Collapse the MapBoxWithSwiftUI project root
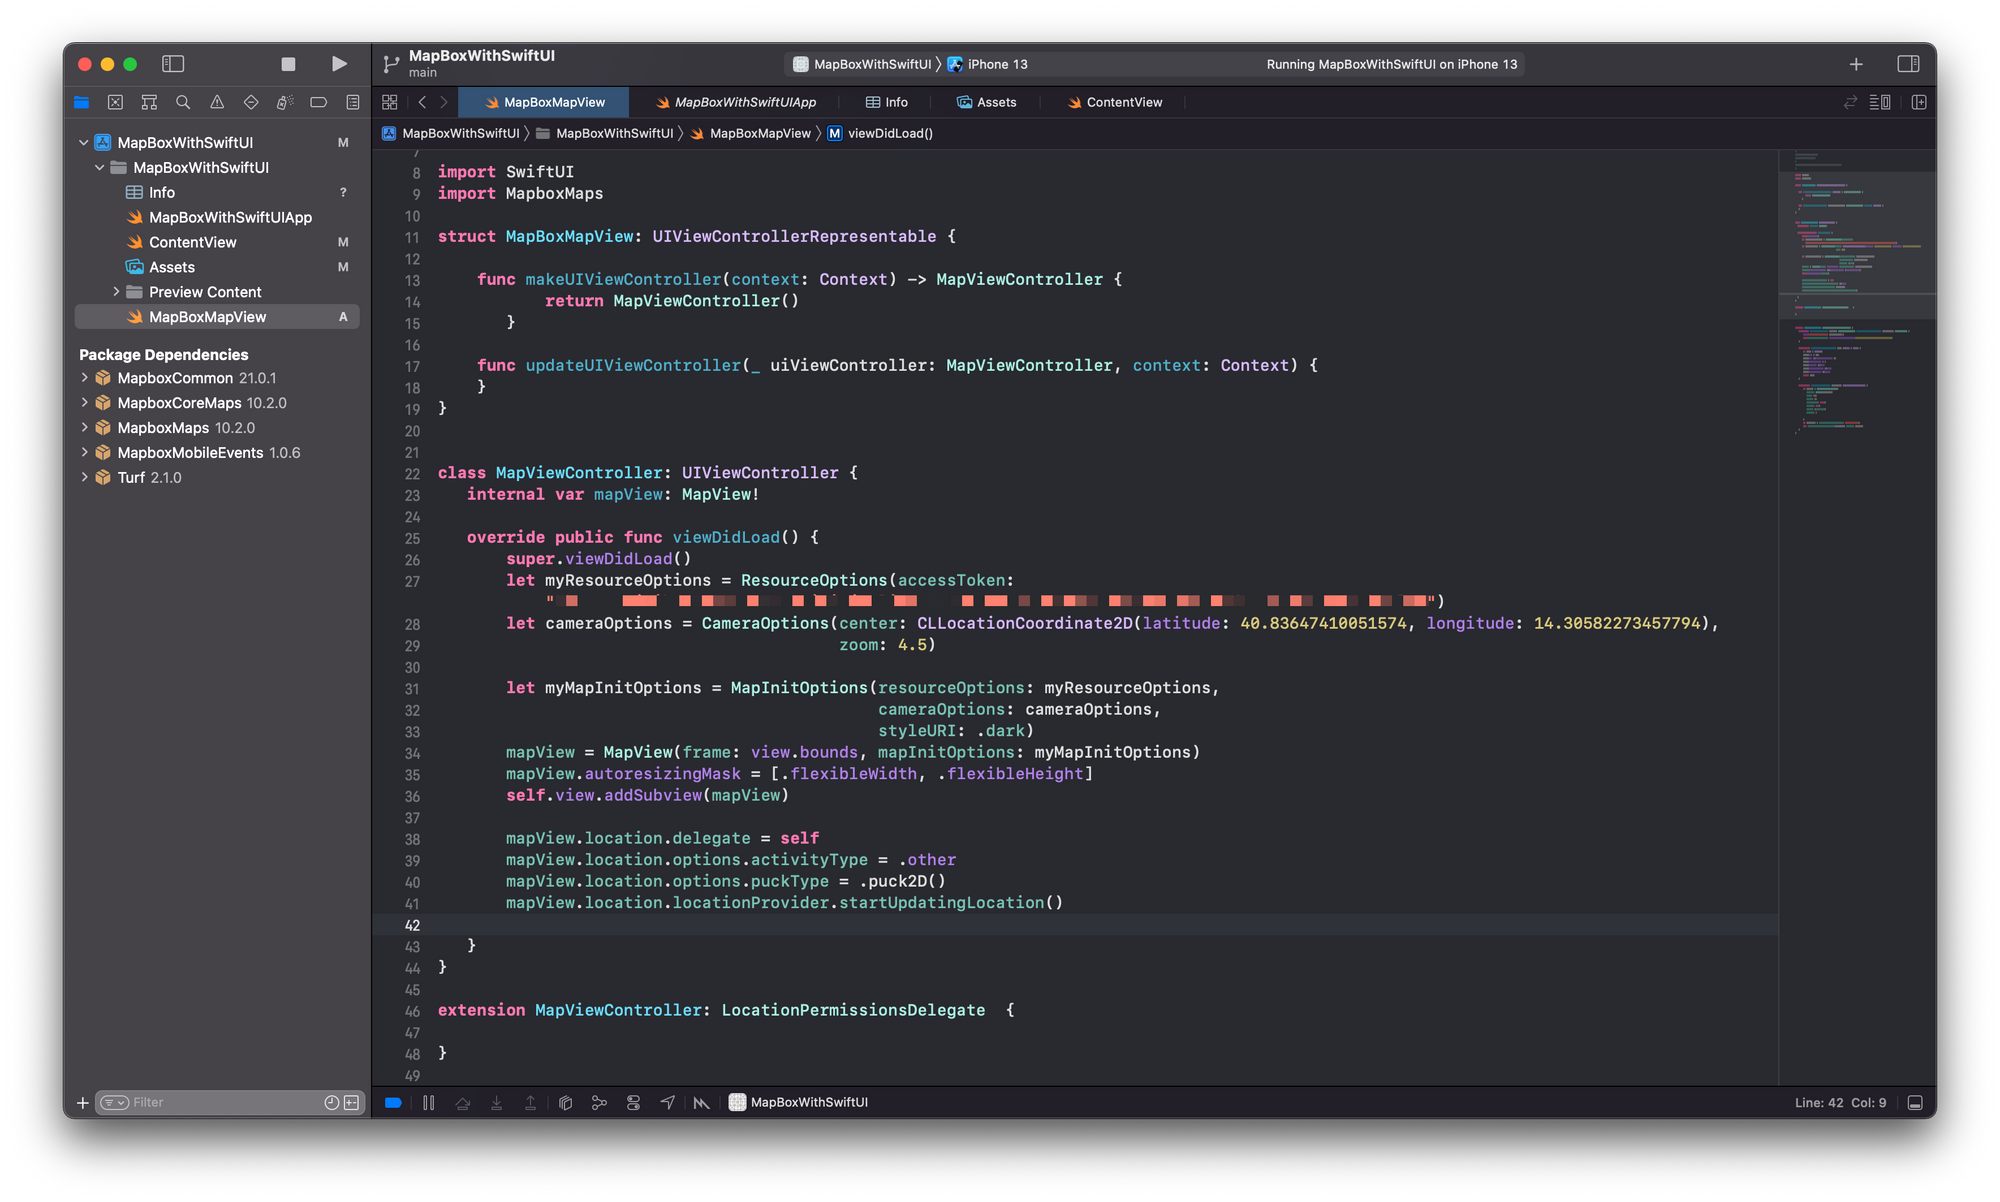 (84, 143)
